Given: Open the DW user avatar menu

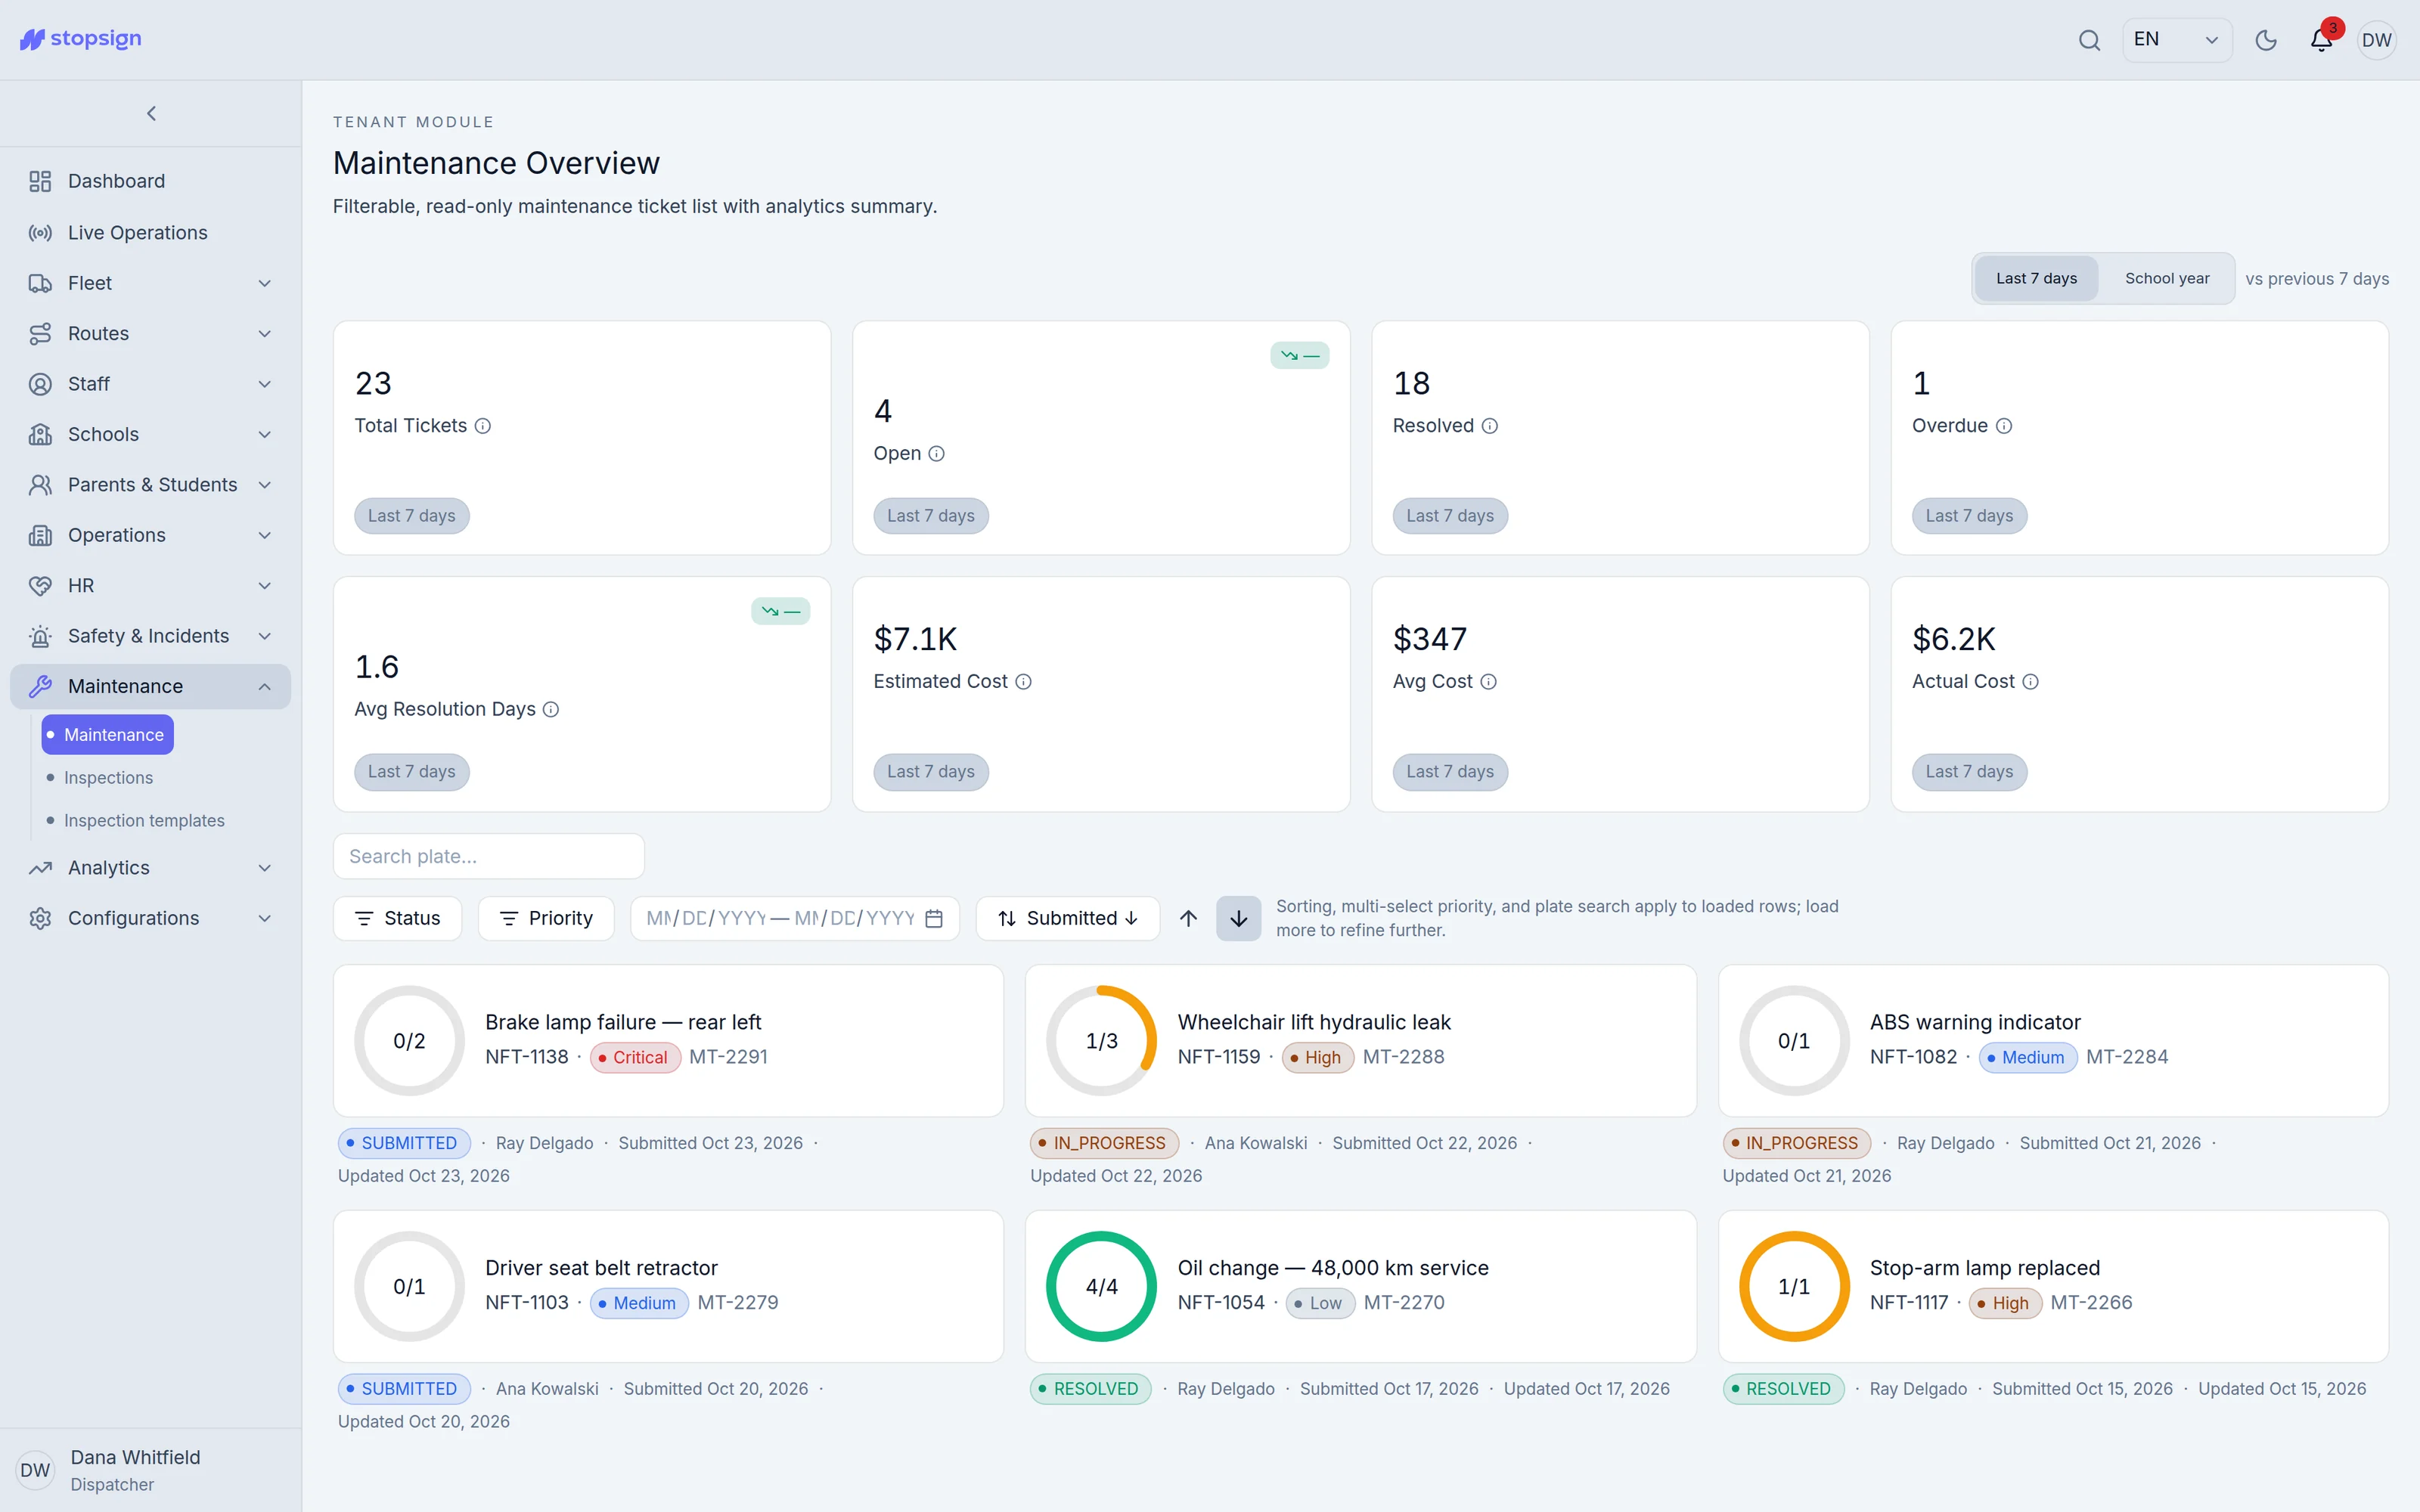Looking at the screenshot, I should (x=2376, y=40).
